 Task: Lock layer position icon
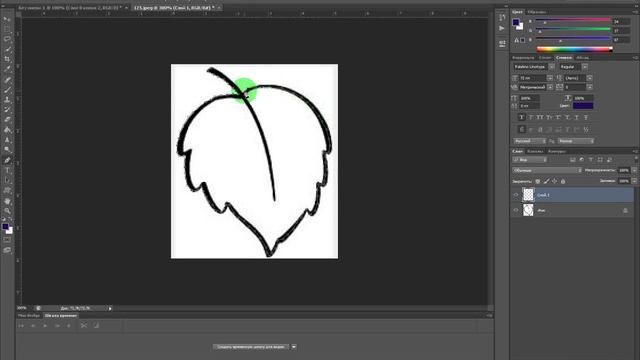[x=554, y=181]
